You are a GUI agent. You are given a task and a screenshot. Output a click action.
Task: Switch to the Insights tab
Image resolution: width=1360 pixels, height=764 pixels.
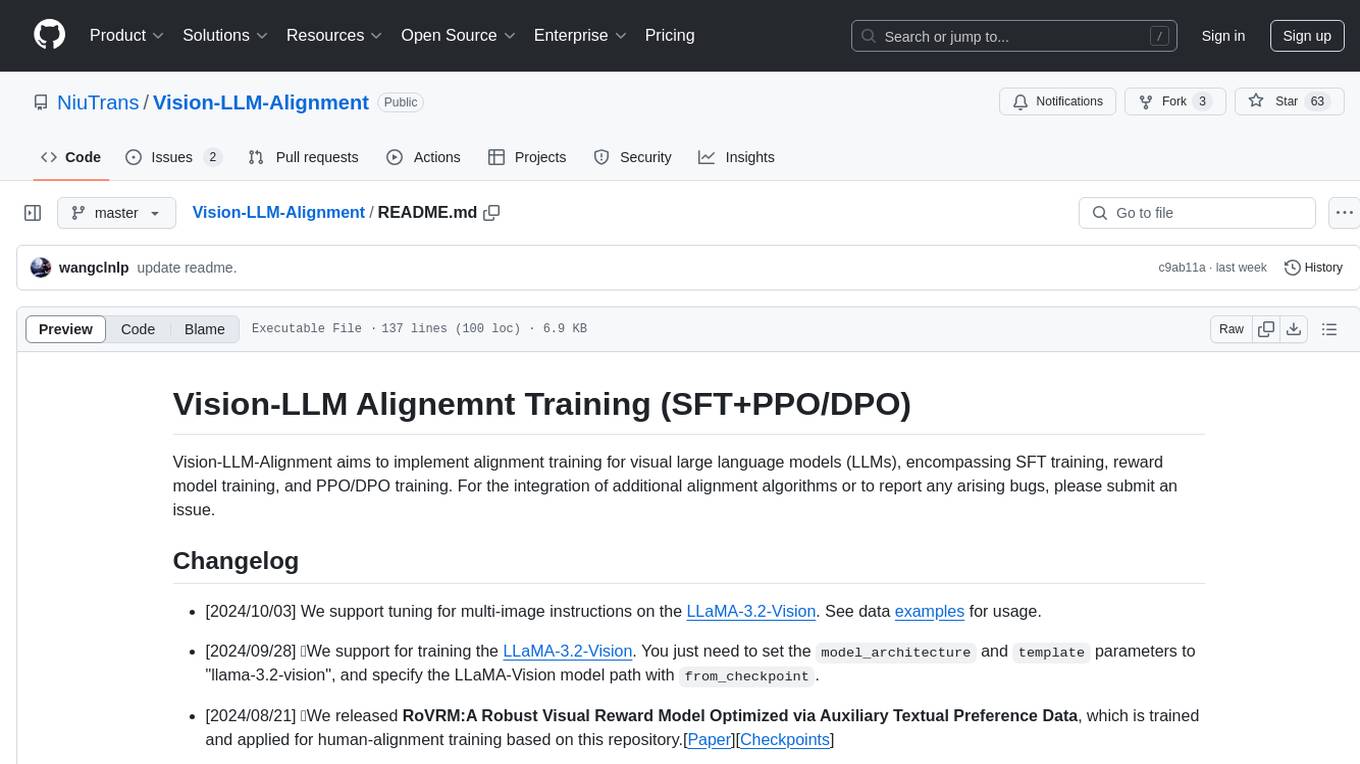[x=737, y=157]
